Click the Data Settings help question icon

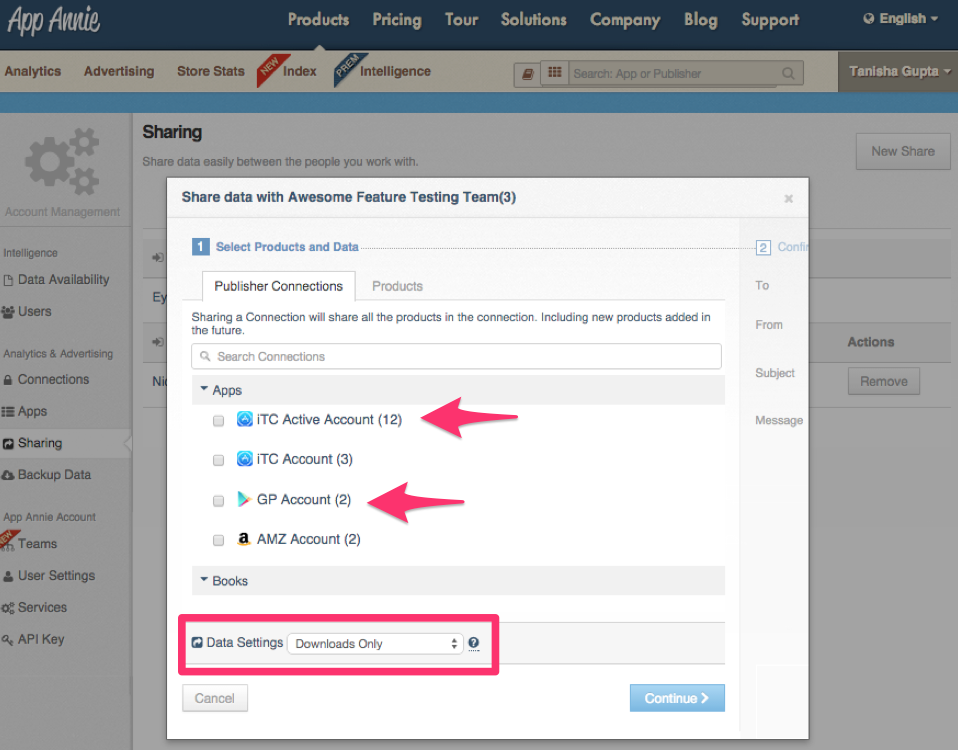tap(474, 643)
